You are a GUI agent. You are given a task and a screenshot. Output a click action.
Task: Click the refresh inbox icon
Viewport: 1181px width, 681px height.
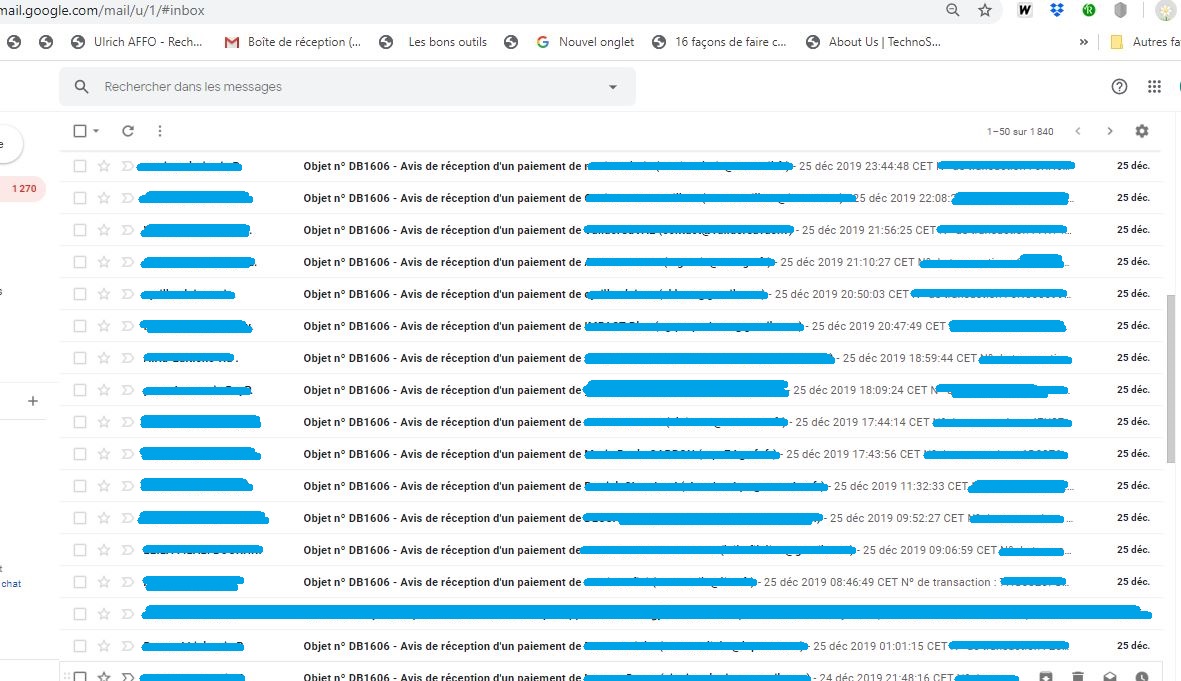tap(128, 131)
